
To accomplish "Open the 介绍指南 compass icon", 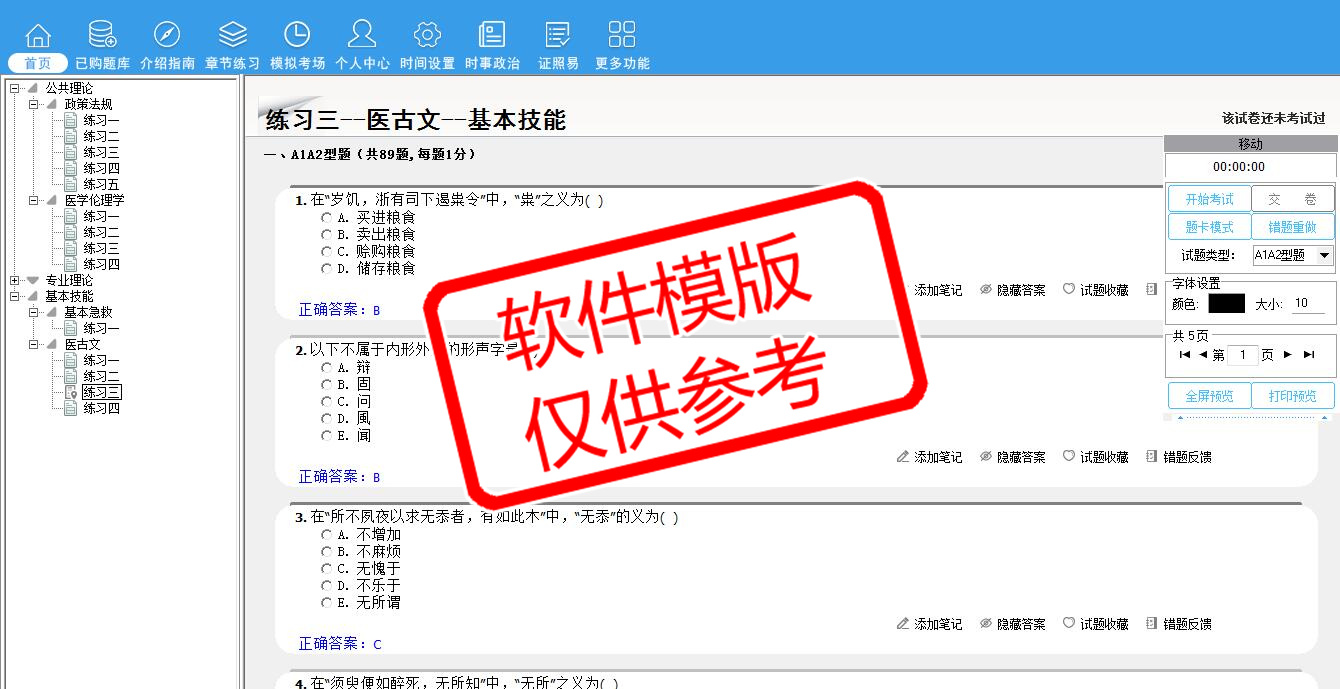I will coord(167,35).
